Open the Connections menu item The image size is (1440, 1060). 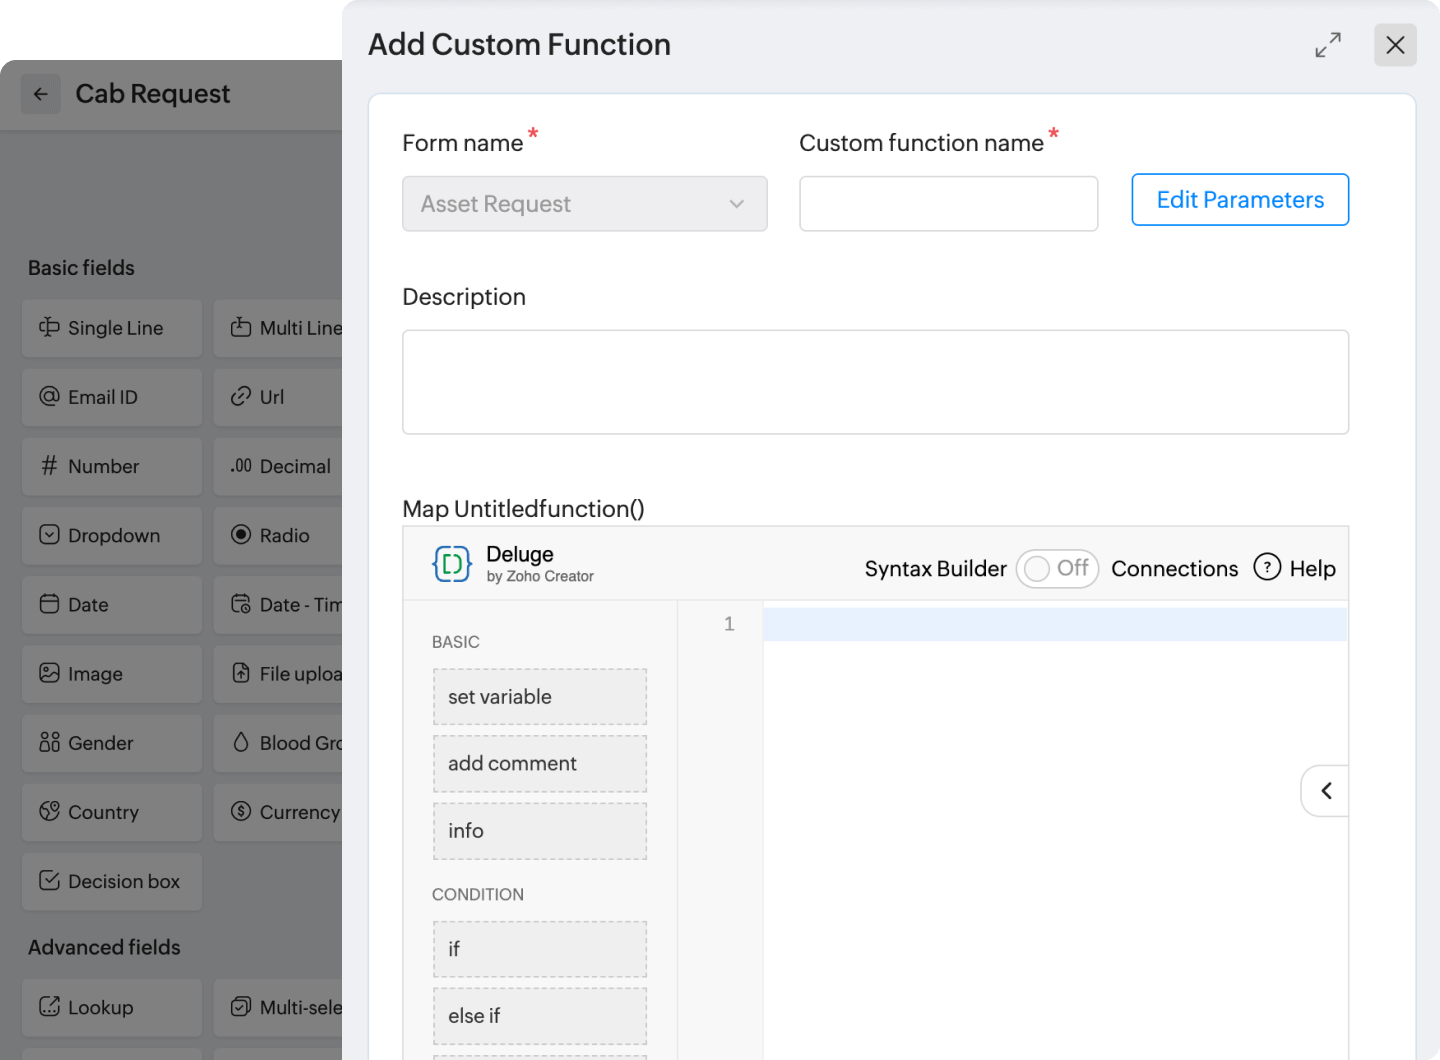click(x=1174, y=568)
